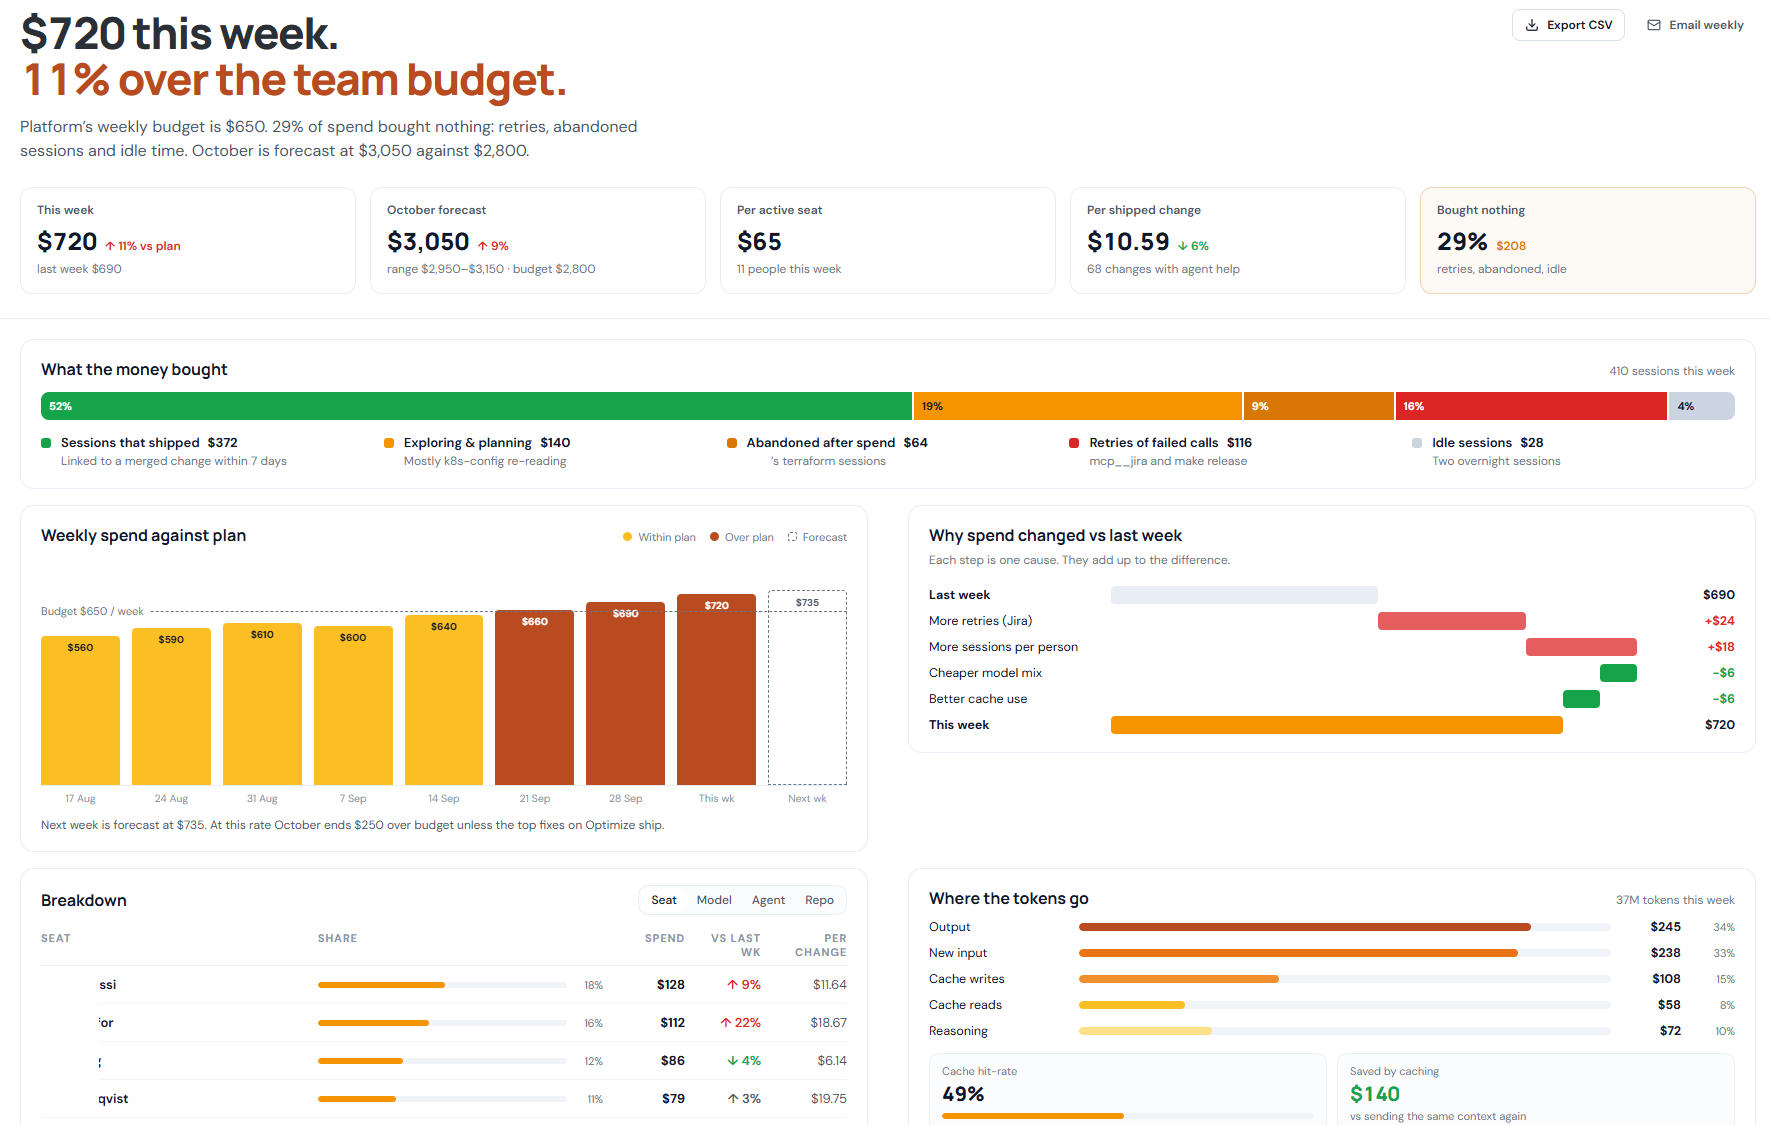Click the Output tokens bar
The height and width of the screenshot is (1125, 1770).
[1305, 927]
